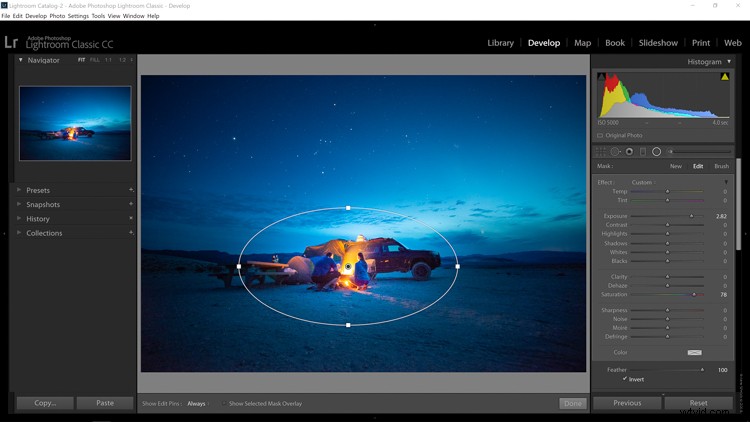Open the File menu
This screenshot has height=422, width=750.
(6, 16)
